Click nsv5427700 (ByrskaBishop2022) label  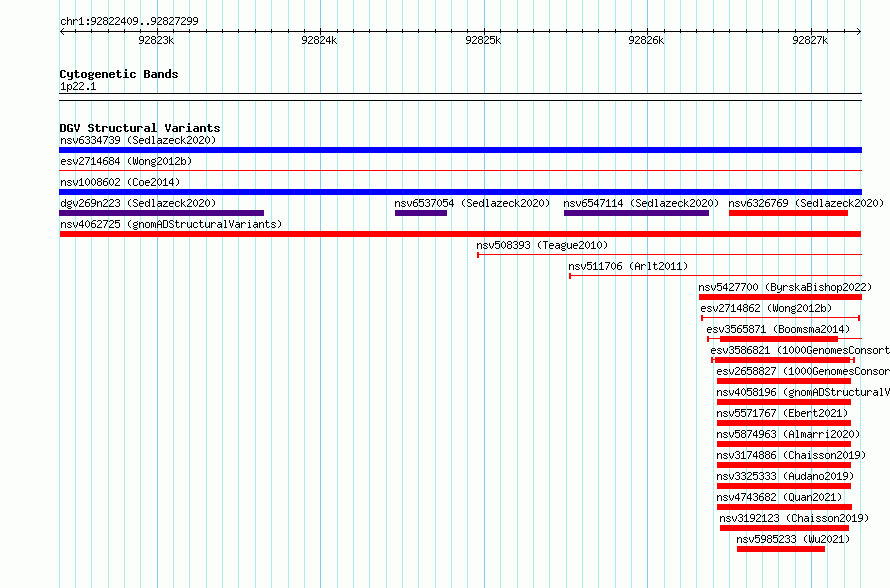pos(785,287)
